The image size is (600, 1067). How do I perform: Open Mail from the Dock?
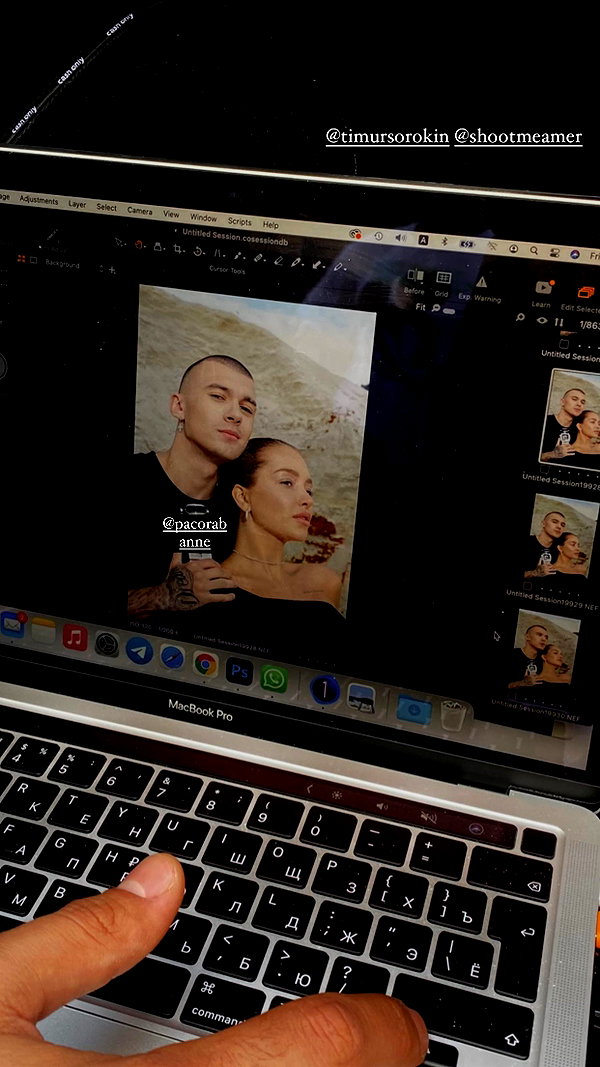point(12,625)
